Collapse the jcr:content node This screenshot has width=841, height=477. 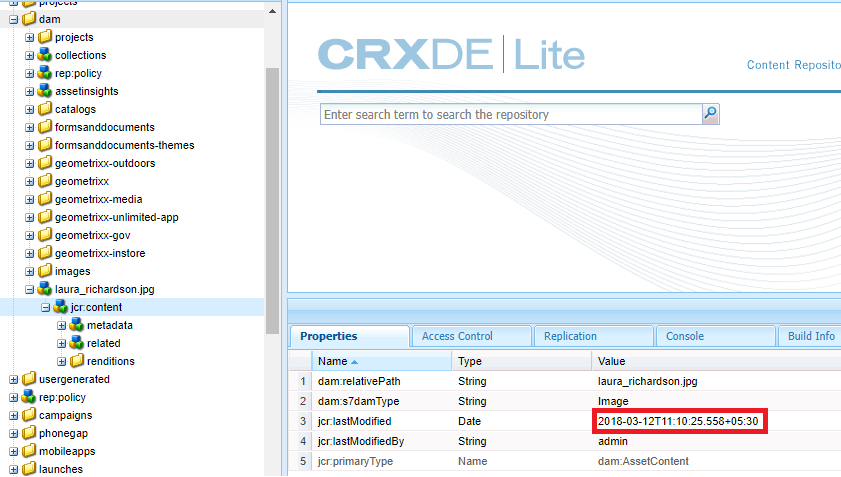click(46, 307)
